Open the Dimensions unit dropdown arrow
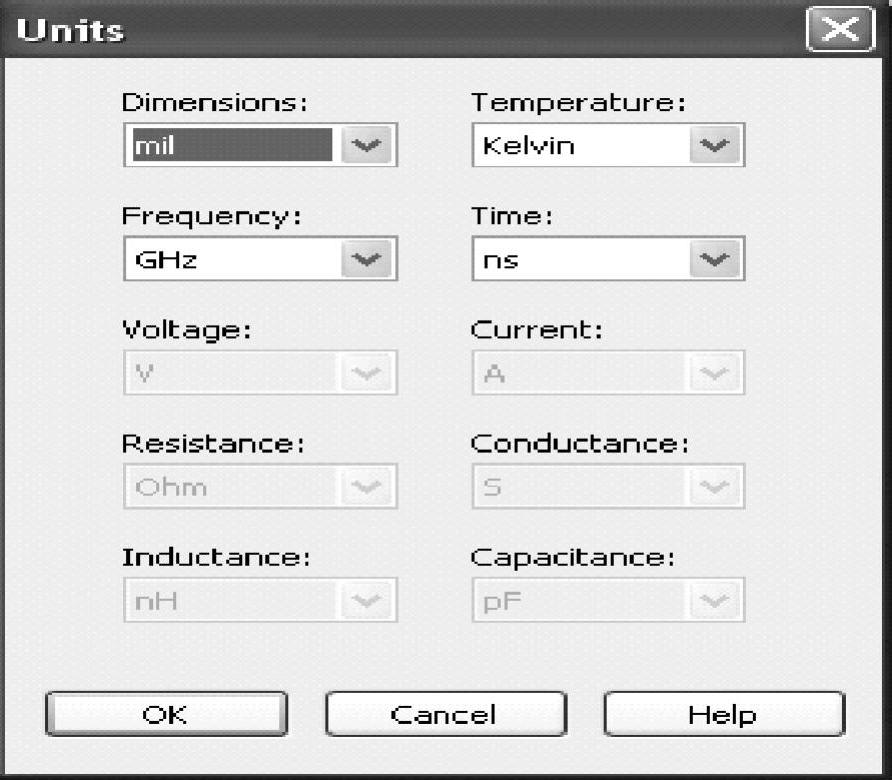Viewport: 892px width, 780px height. point(368,146)
